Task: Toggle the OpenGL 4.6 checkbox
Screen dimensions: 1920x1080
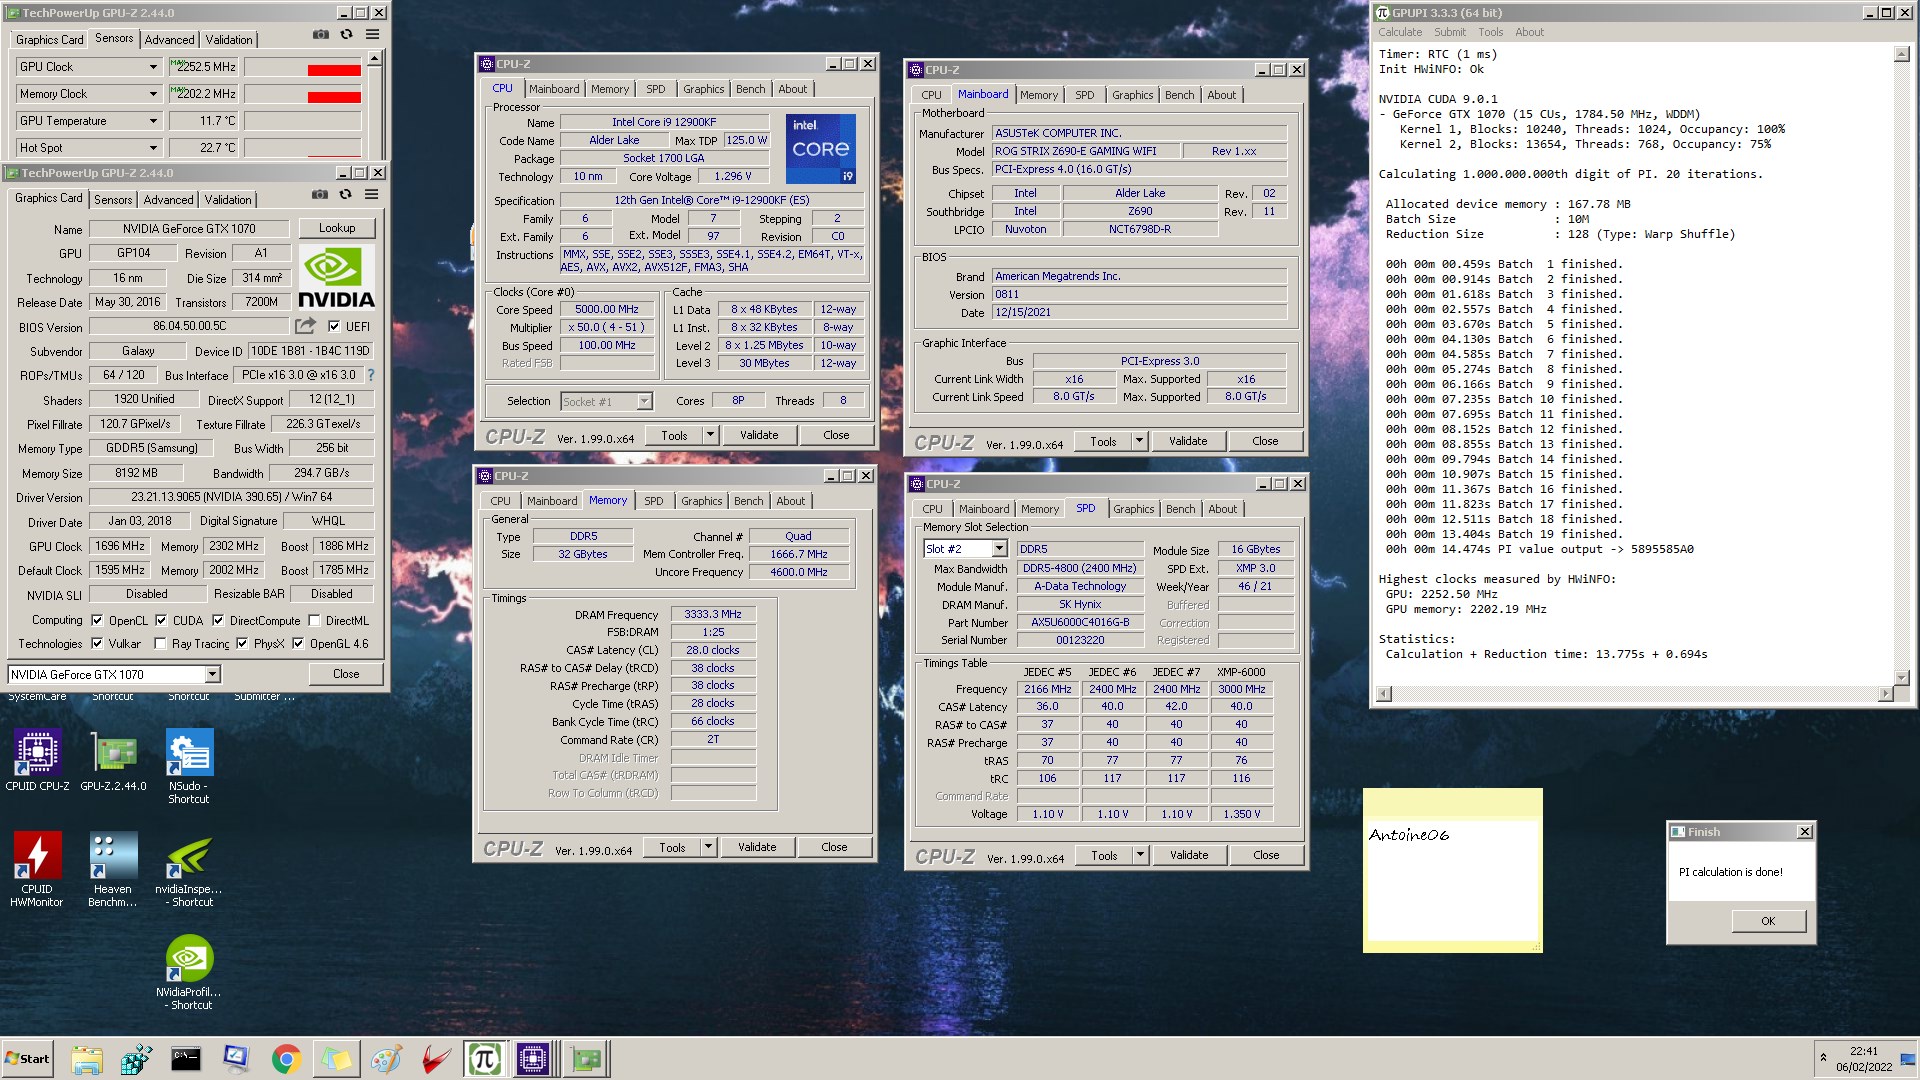Action: pos(298,643)
